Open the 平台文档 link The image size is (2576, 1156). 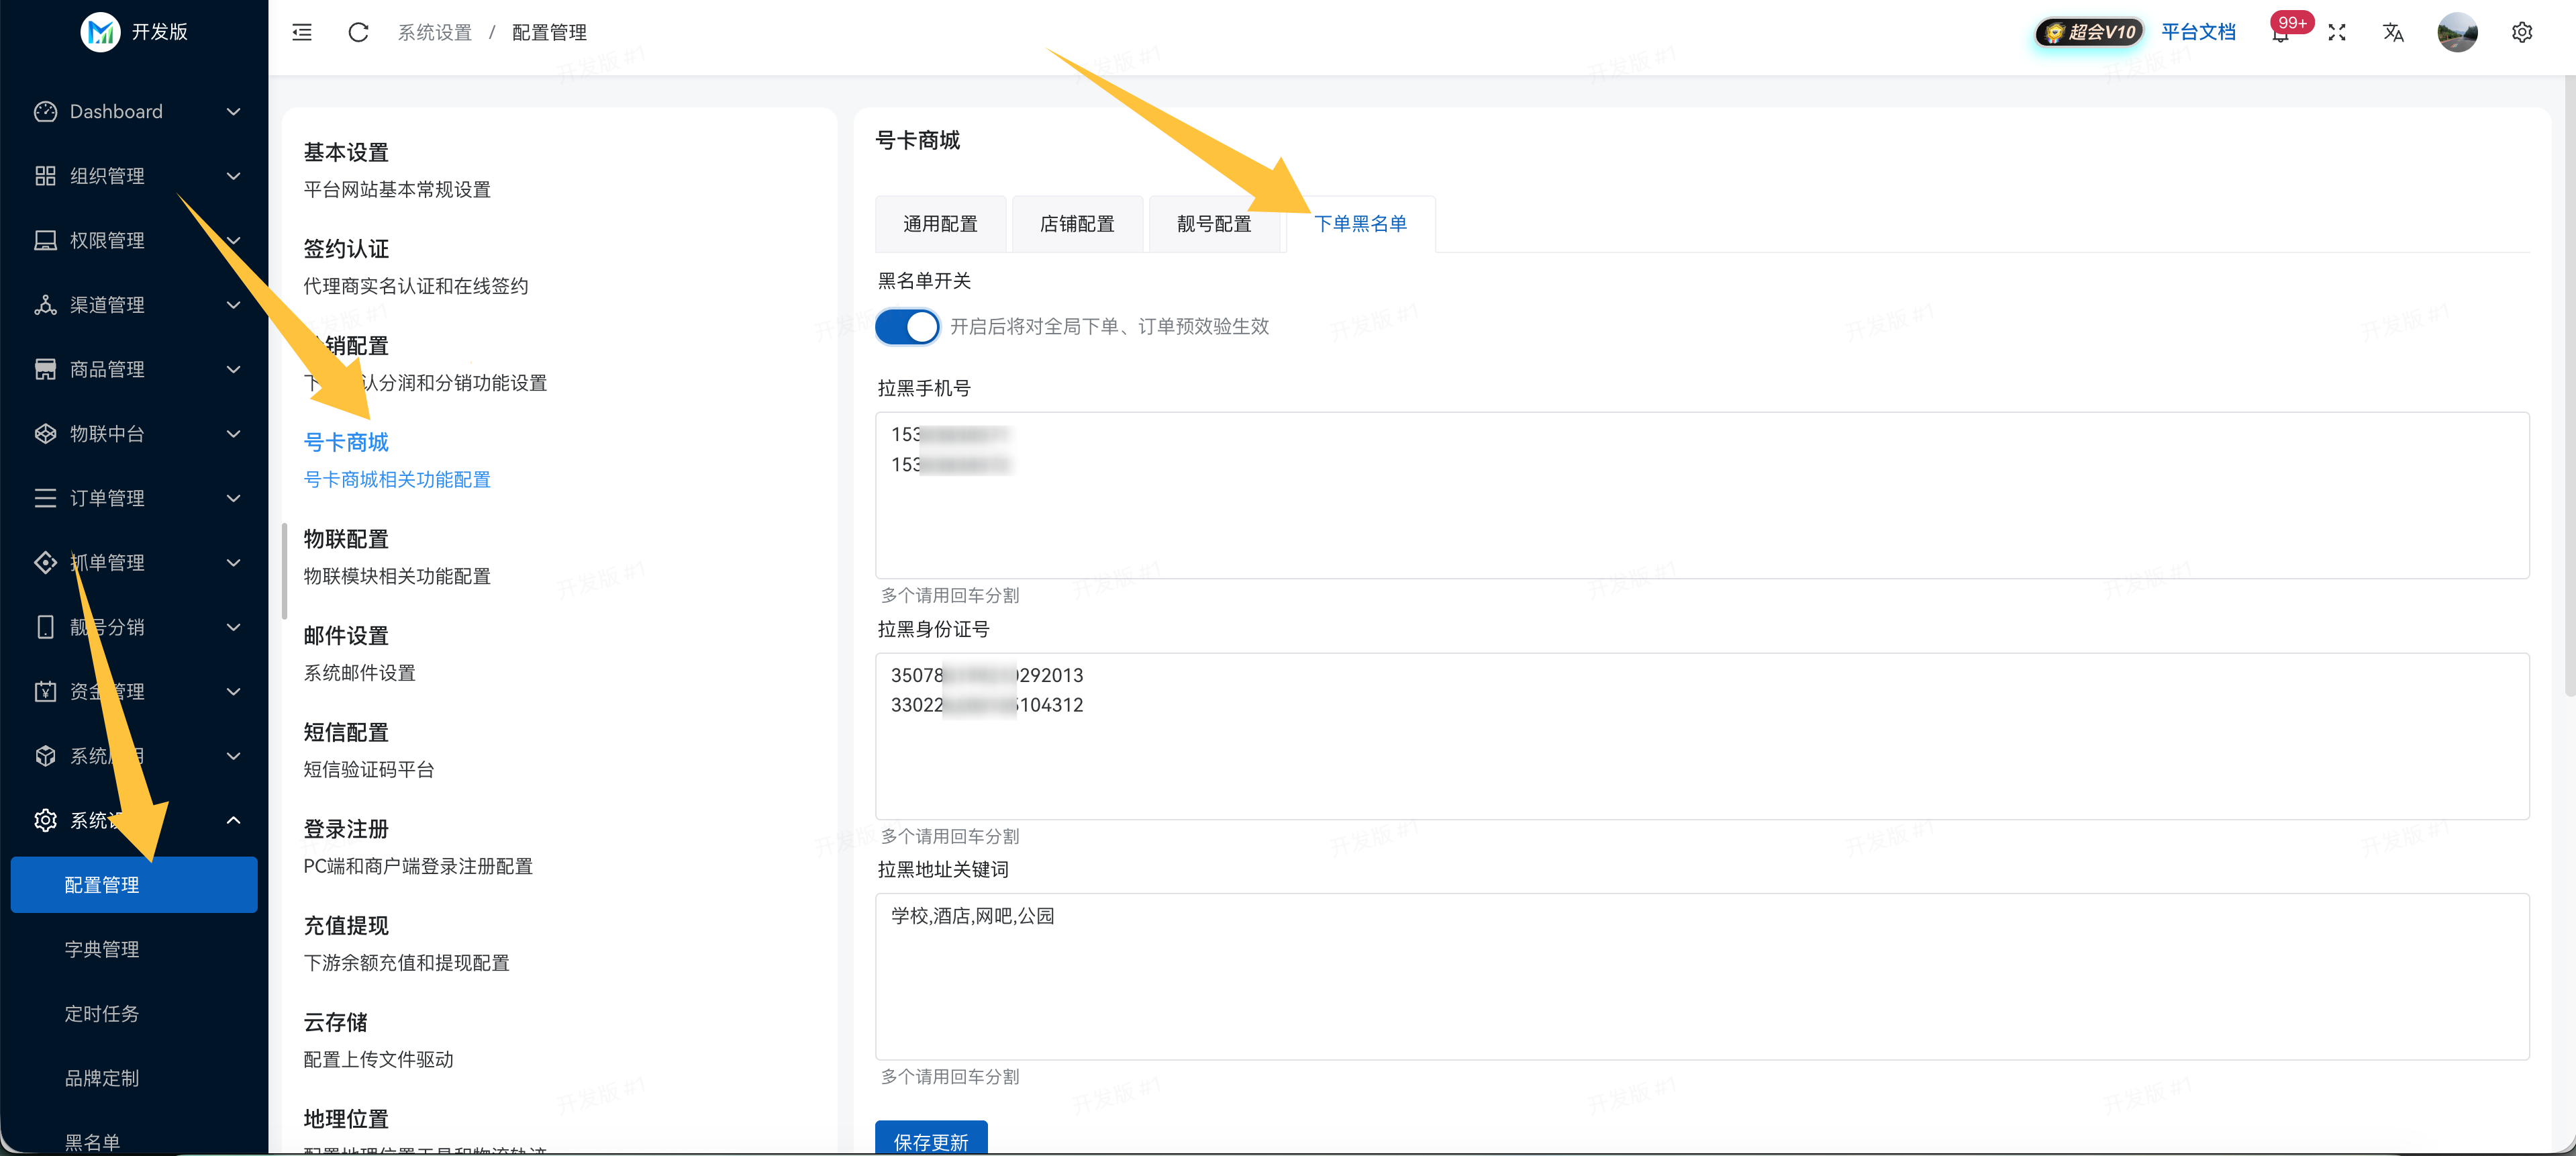2197,33
